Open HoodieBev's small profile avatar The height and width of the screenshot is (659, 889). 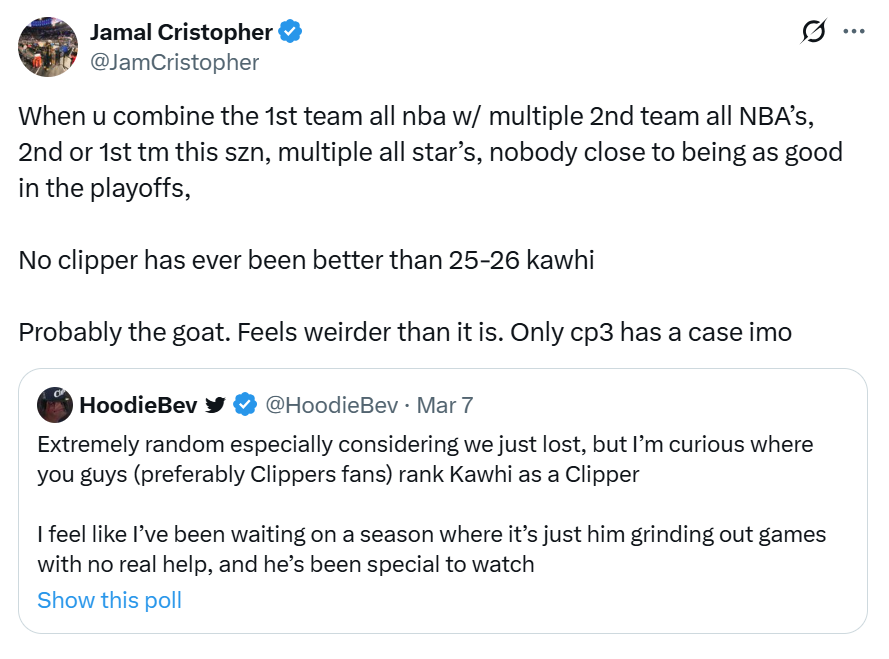click(x=53, y=405)
